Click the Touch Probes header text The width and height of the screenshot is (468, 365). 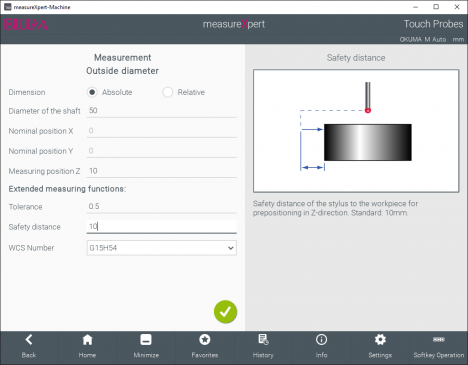point(433,24)
